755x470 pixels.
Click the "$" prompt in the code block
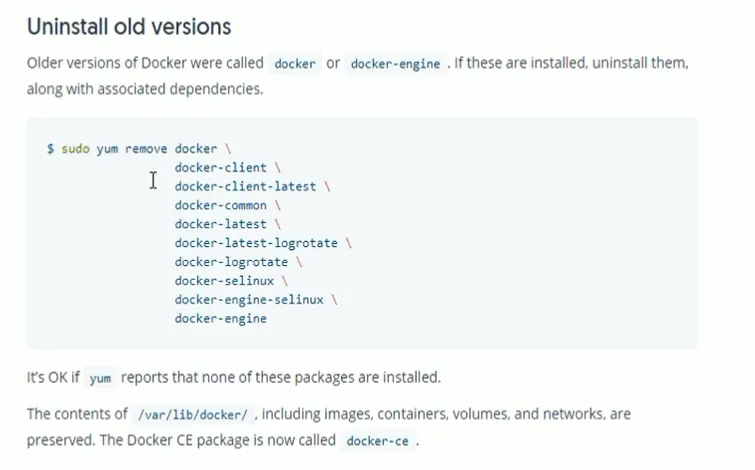(x=50, y=149)
